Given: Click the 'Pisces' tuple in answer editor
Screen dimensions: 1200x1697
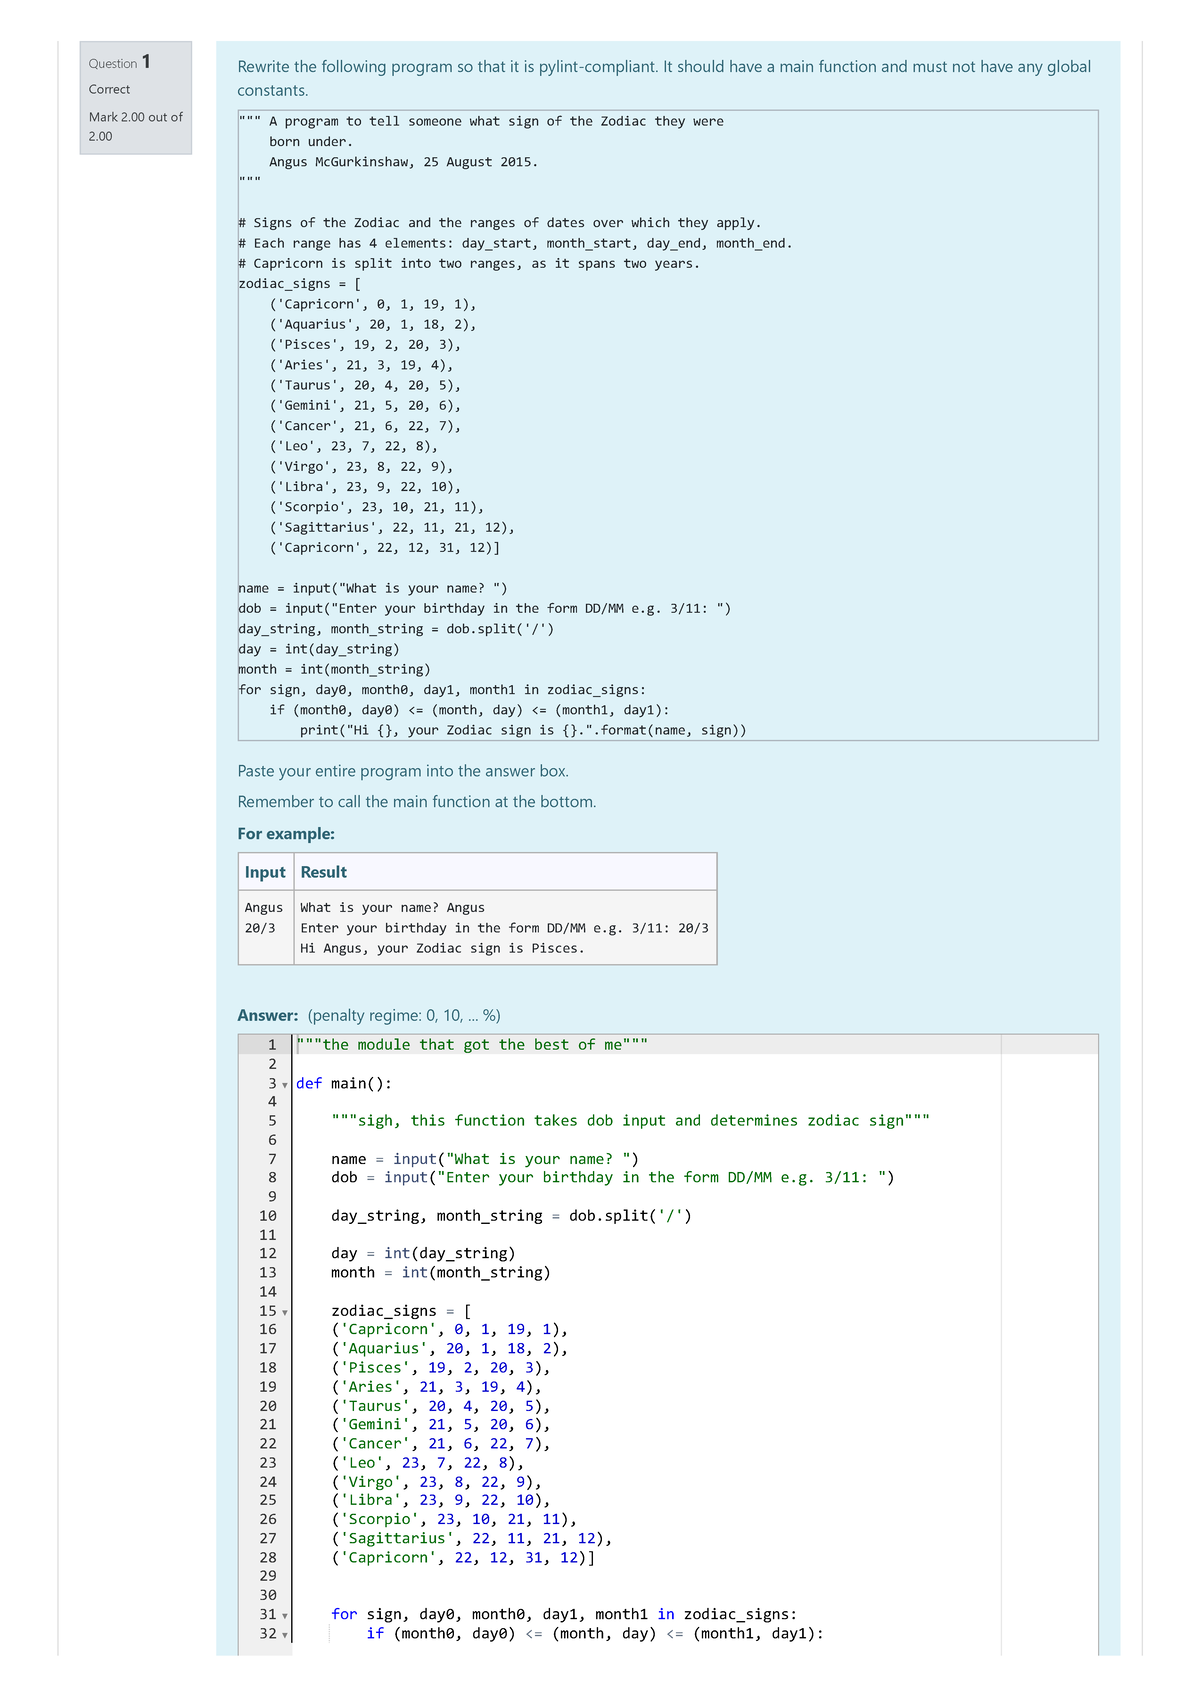Looking at the screenshot, I should tap(441, 1368).
